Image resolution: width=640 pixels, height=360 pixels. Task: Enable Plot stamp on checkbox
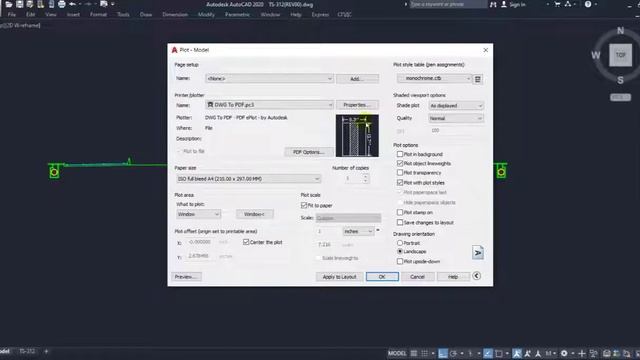coord(400,212)
